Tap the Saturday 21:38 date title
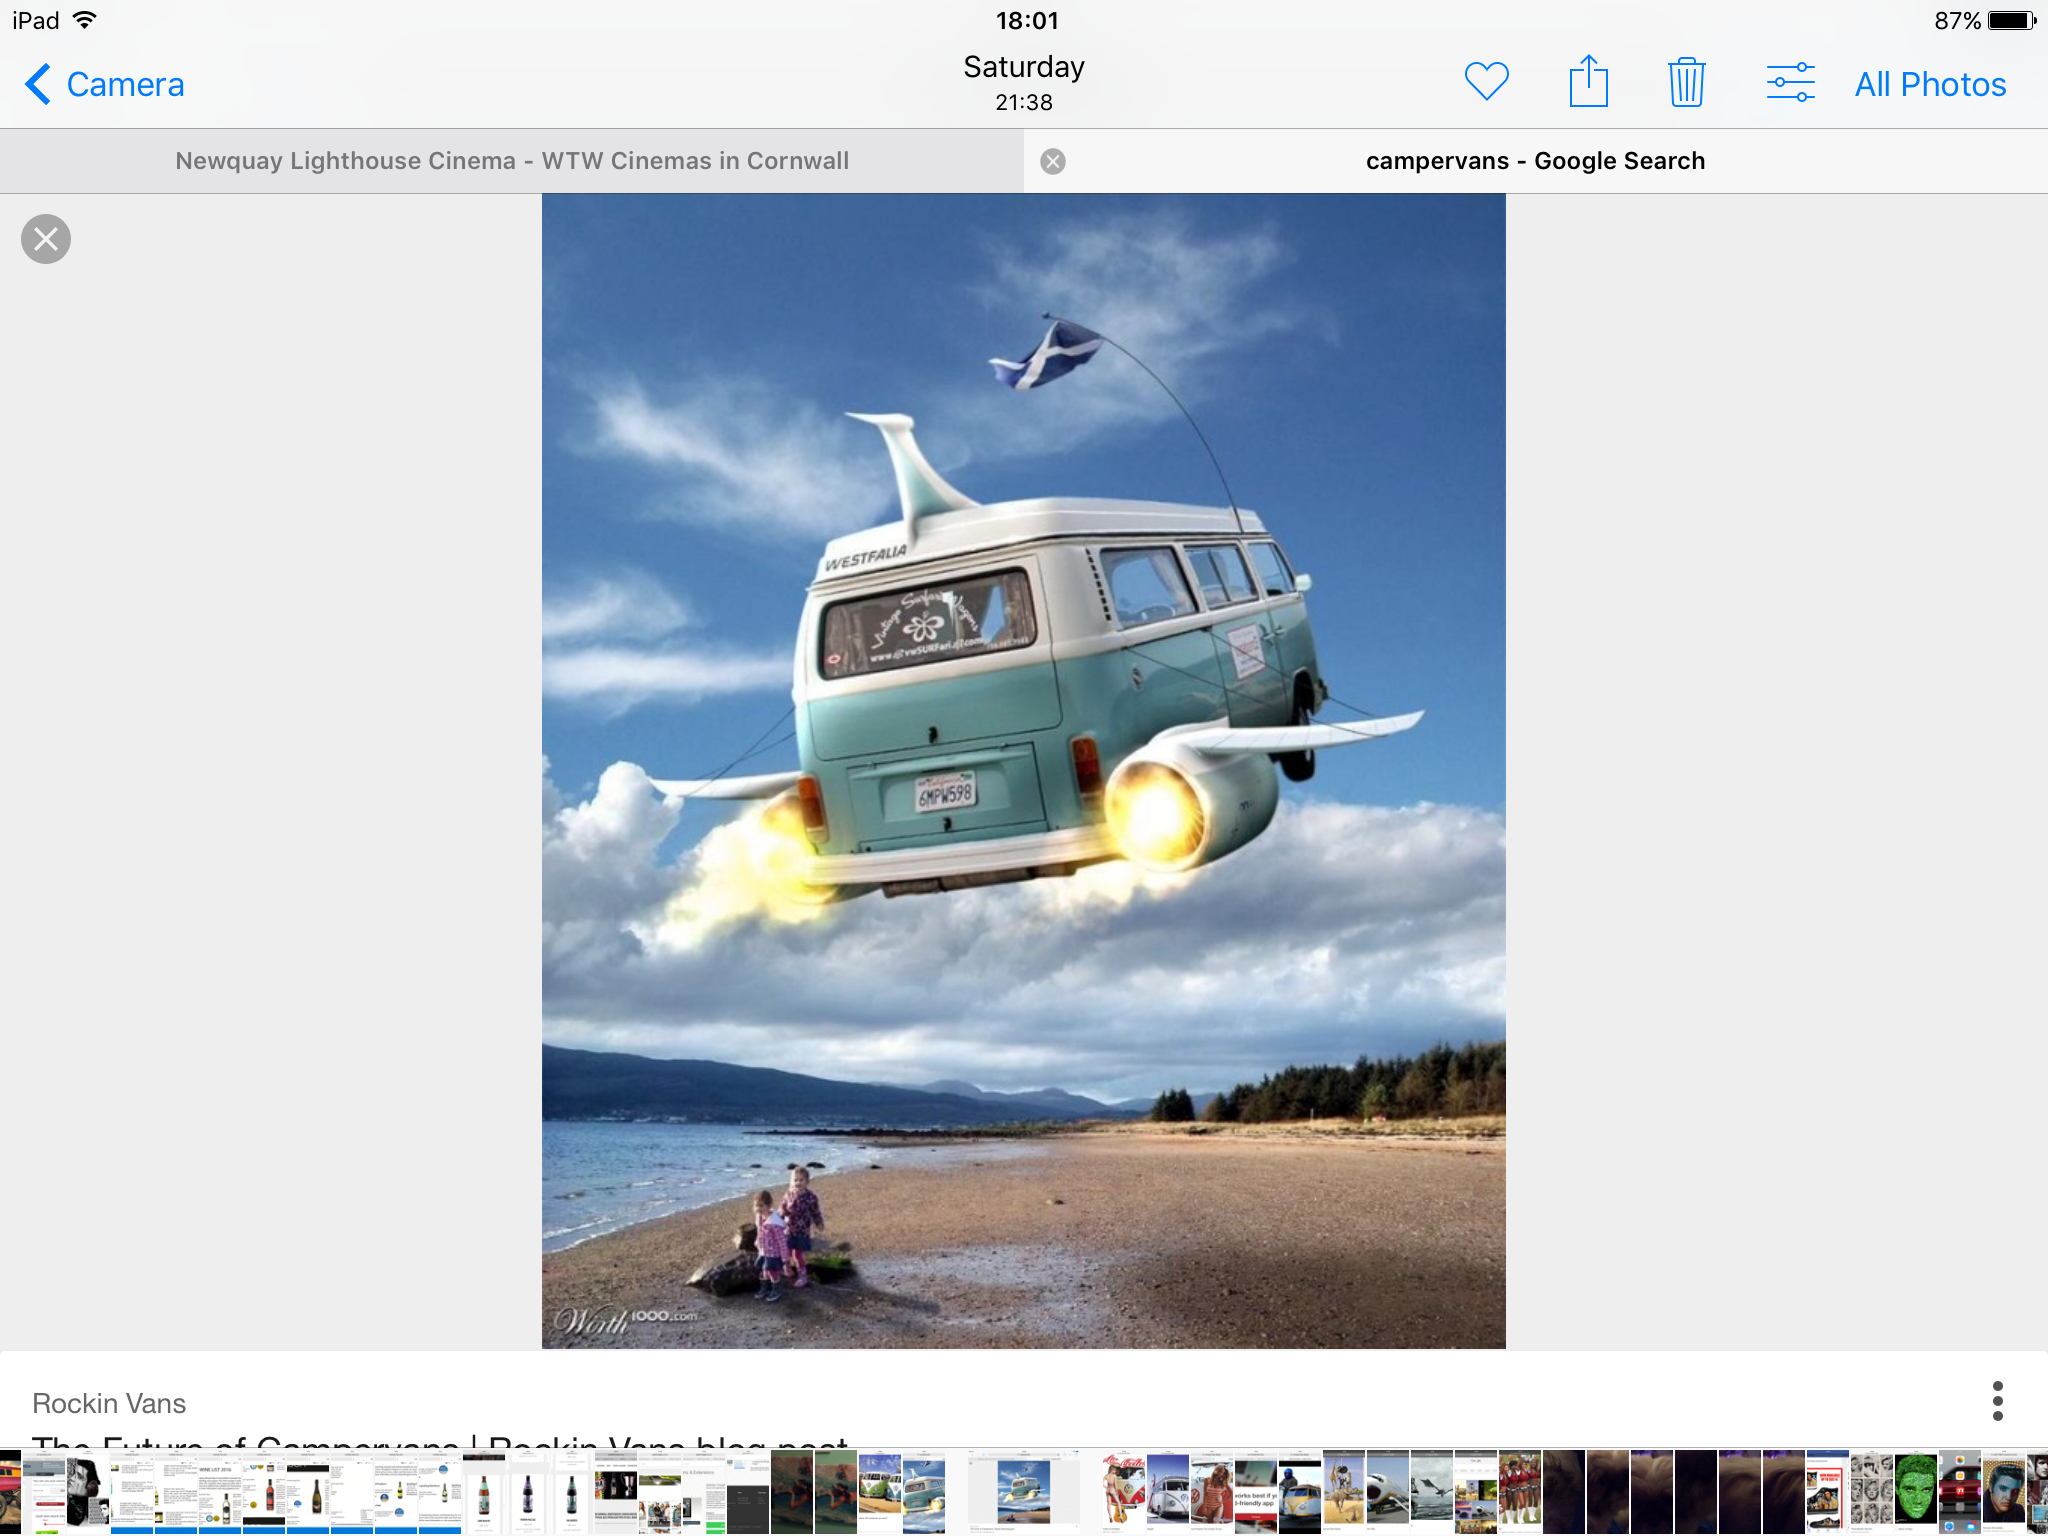 1023,82
